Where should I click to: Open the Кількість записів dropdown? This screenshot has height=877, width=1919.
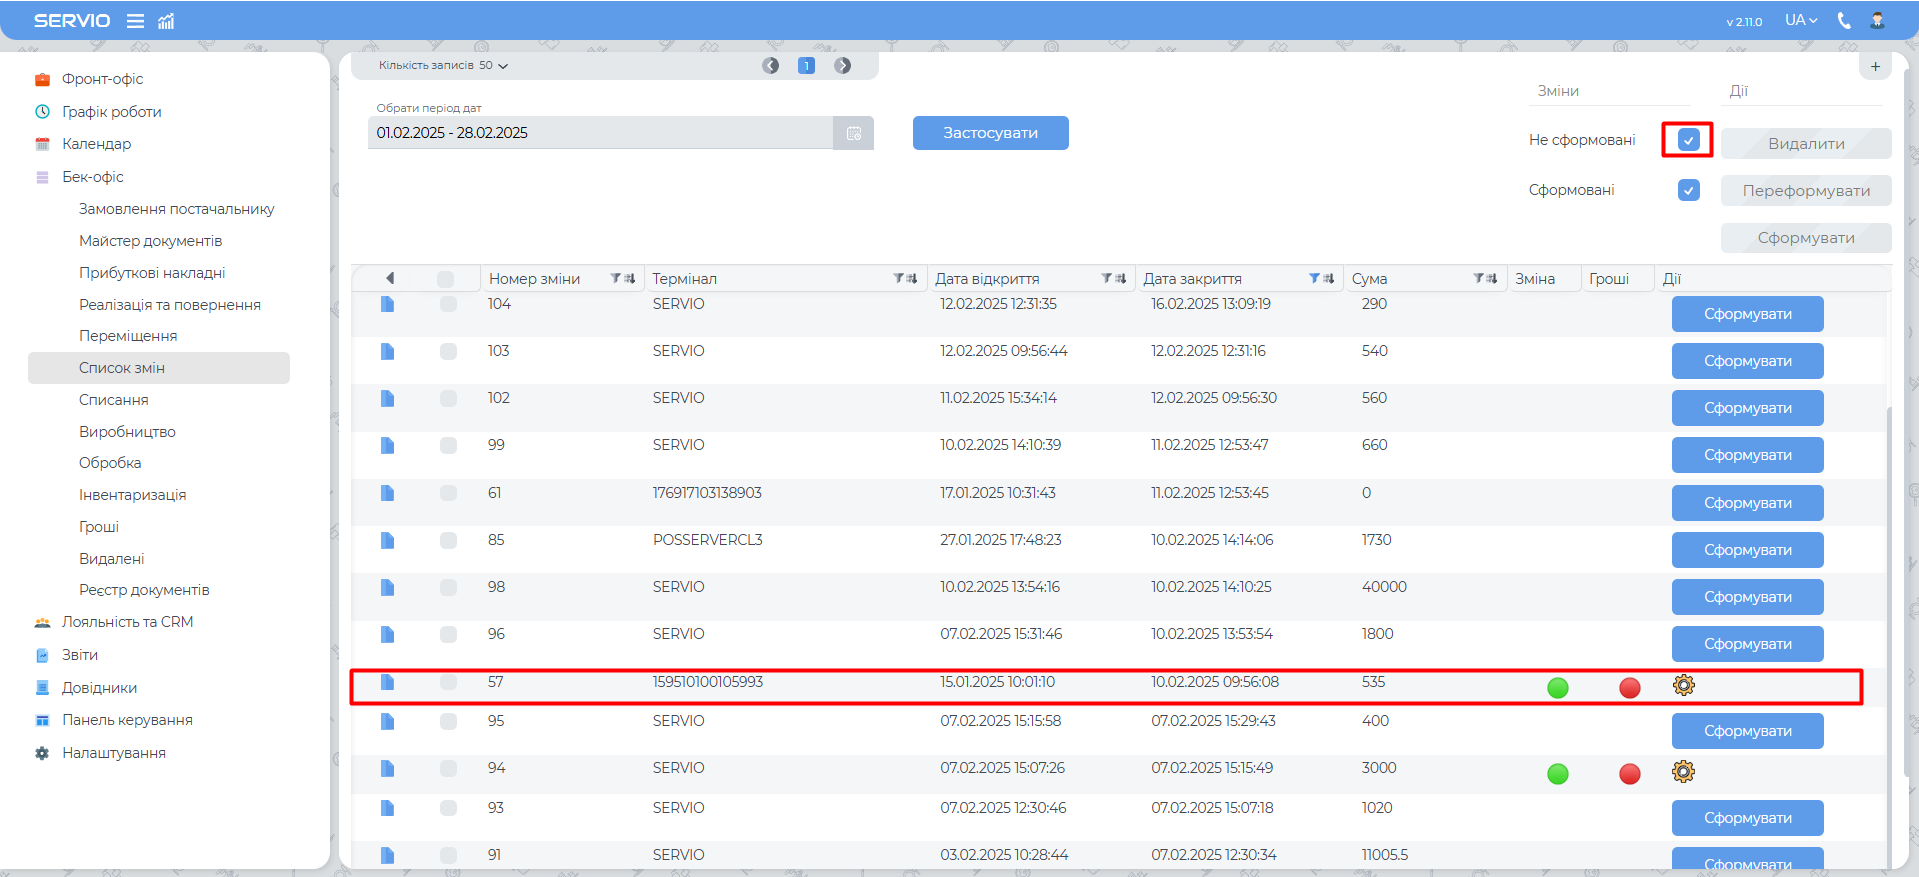(443, 66)
